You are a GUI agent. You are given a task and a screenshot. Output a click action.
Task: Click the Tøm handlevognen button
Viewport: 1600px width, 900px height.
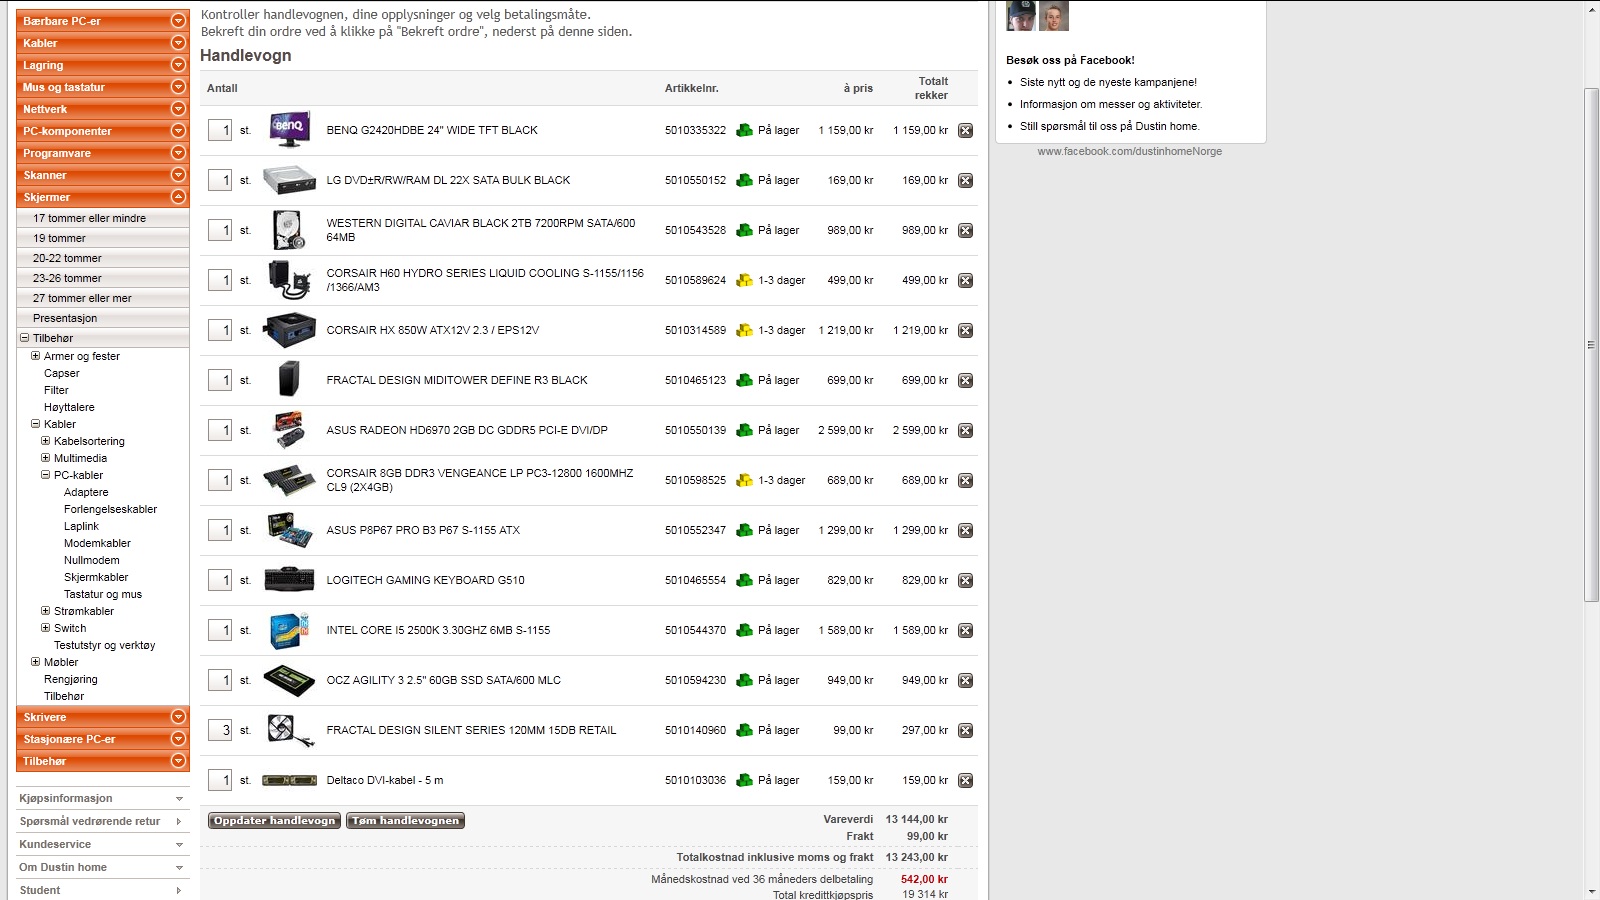coord(405,821)
